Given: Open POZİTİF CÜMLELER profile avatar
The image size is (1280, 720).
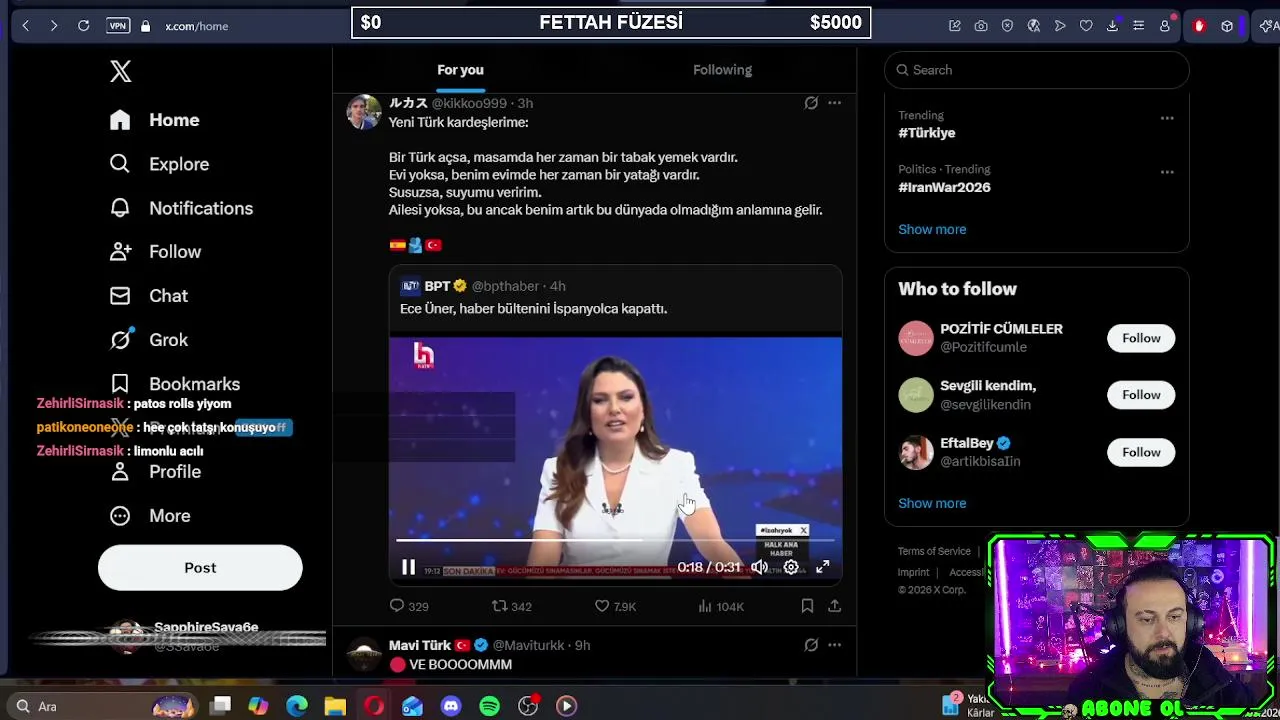Looking at the screenshot, I should tap(915, 338).
